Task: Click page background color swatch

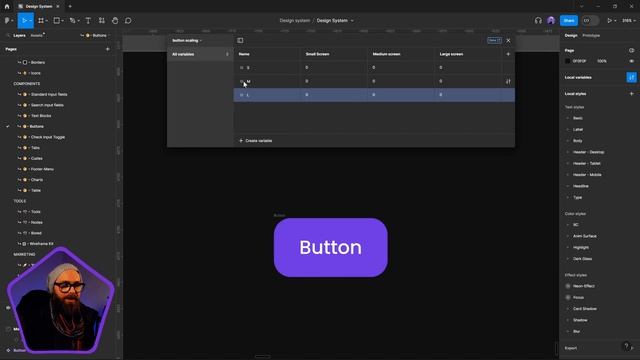Action: coord(567,61)
